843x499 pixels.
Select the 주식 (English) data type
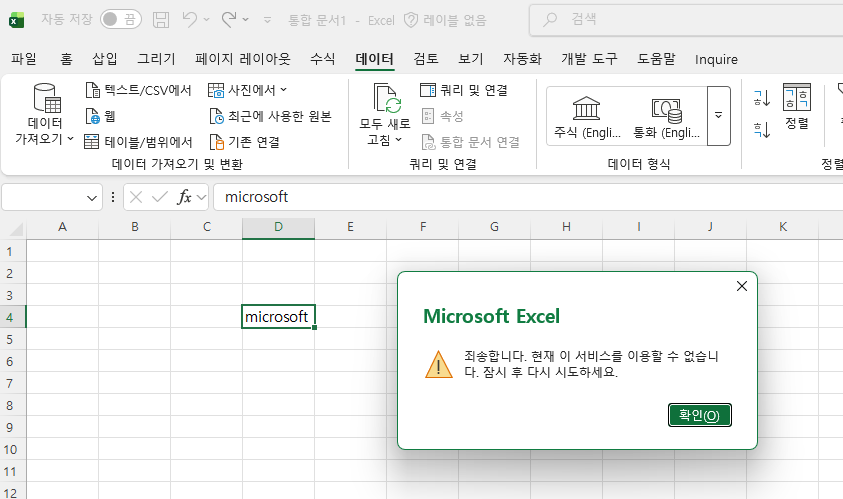tap(587, 117)
